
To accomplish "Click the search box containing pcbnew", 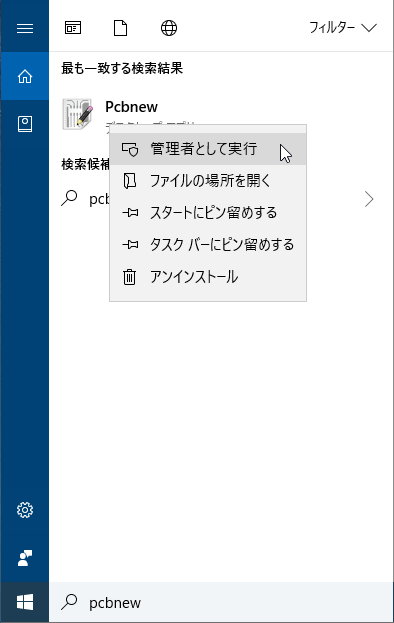I will [221, 602].
